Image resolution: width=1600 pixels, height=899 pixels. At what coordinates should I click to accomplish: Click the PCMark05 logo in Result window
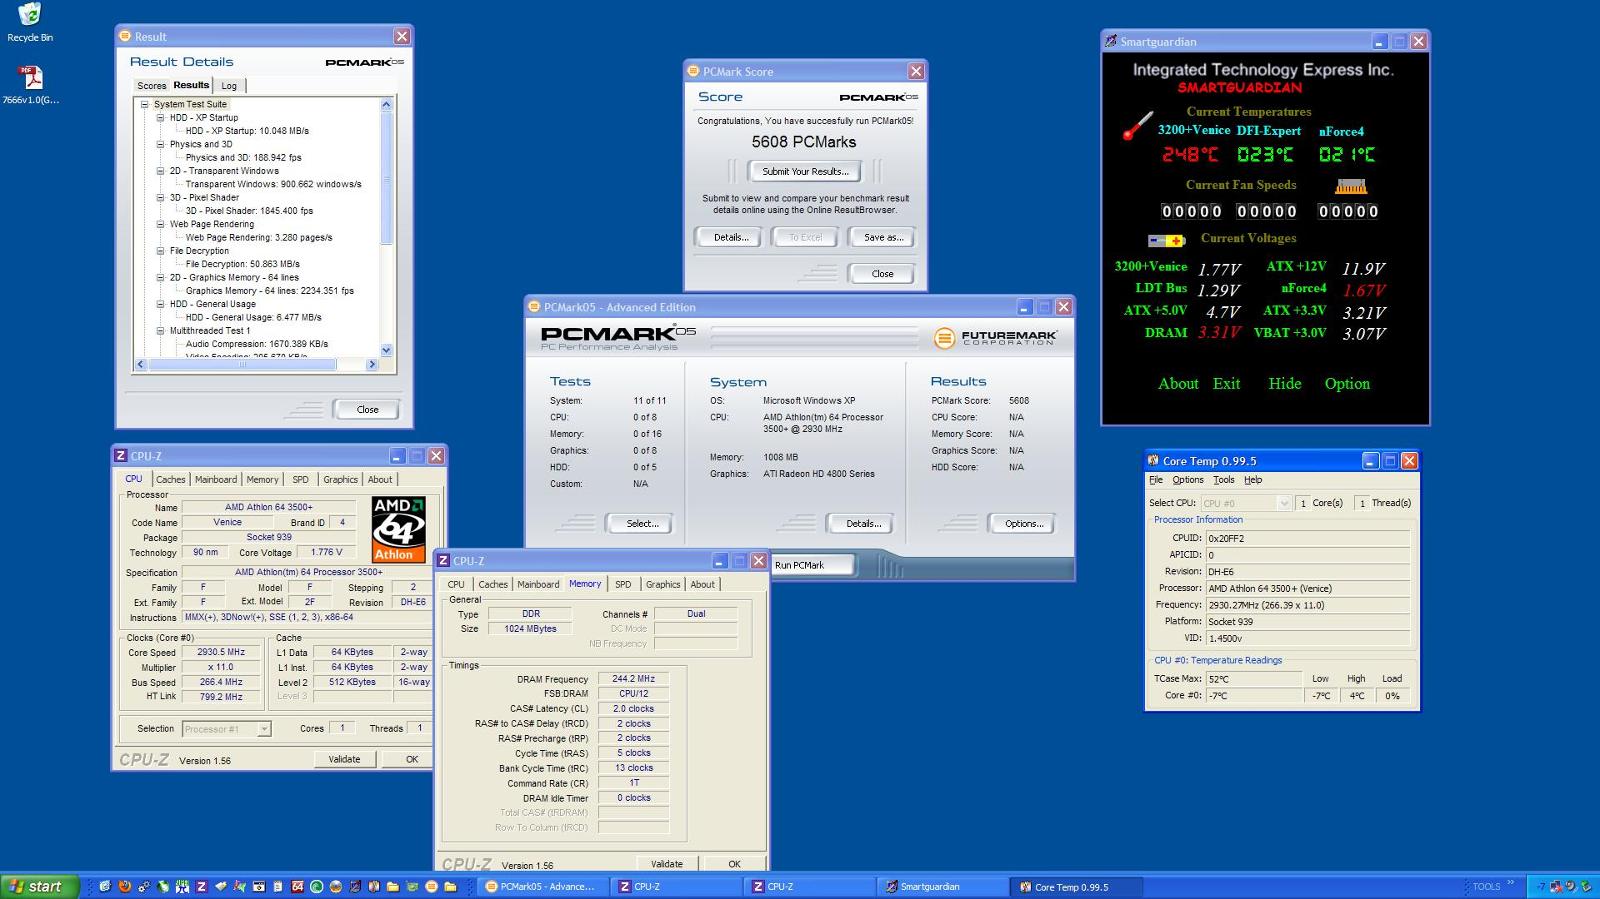click(364, 62)
